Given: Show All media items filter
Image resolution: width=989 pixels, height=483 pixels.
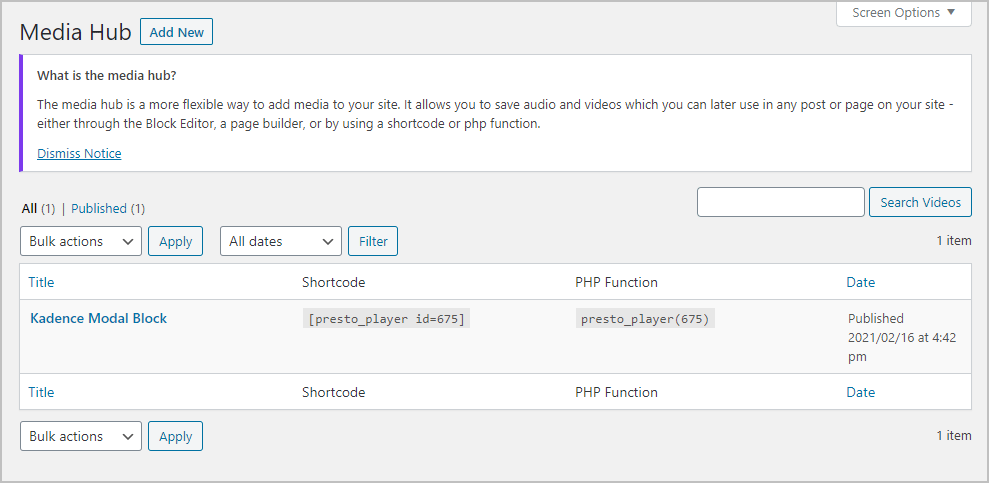Looking at the screenshot, I should click(29, 209).
